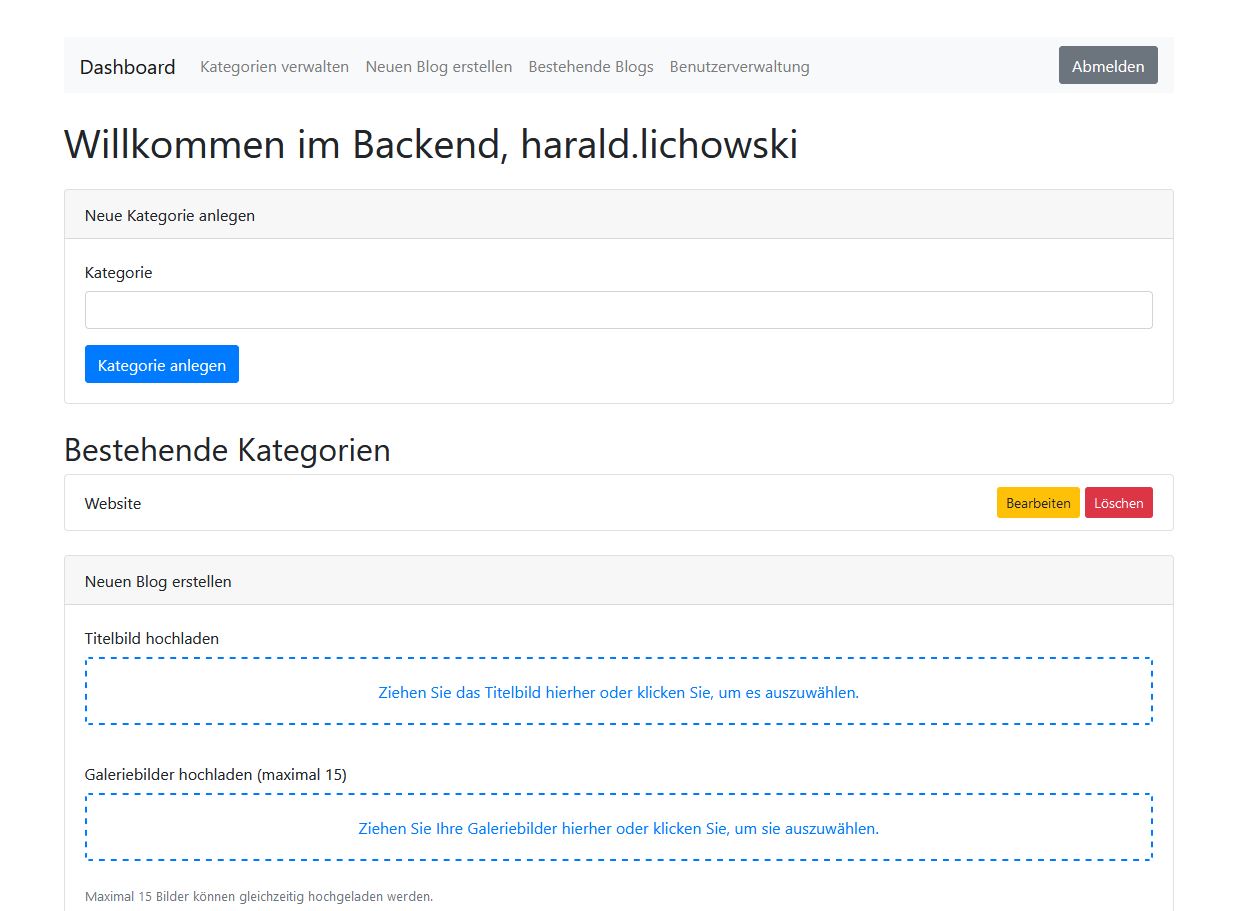Open the Benutzerverwaltung navigation link
Viewport: 1238px width, 911px height.
point(739,66)
